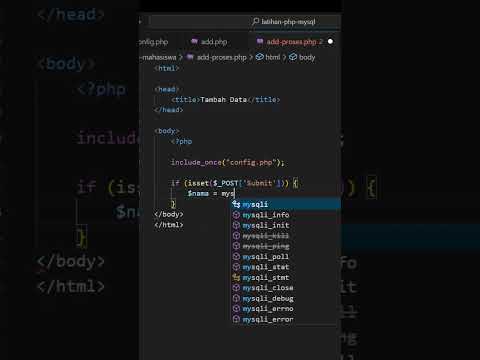This screenshot has width=480, height=360.
Task: Choose mysqli_close from autocomplete list
Action: (x=286, y=288)
